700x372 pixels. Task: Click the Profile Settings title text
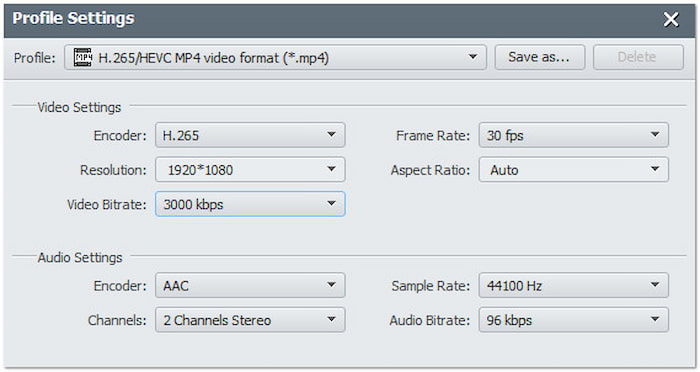pyautogui.click(x=73, y=18)
